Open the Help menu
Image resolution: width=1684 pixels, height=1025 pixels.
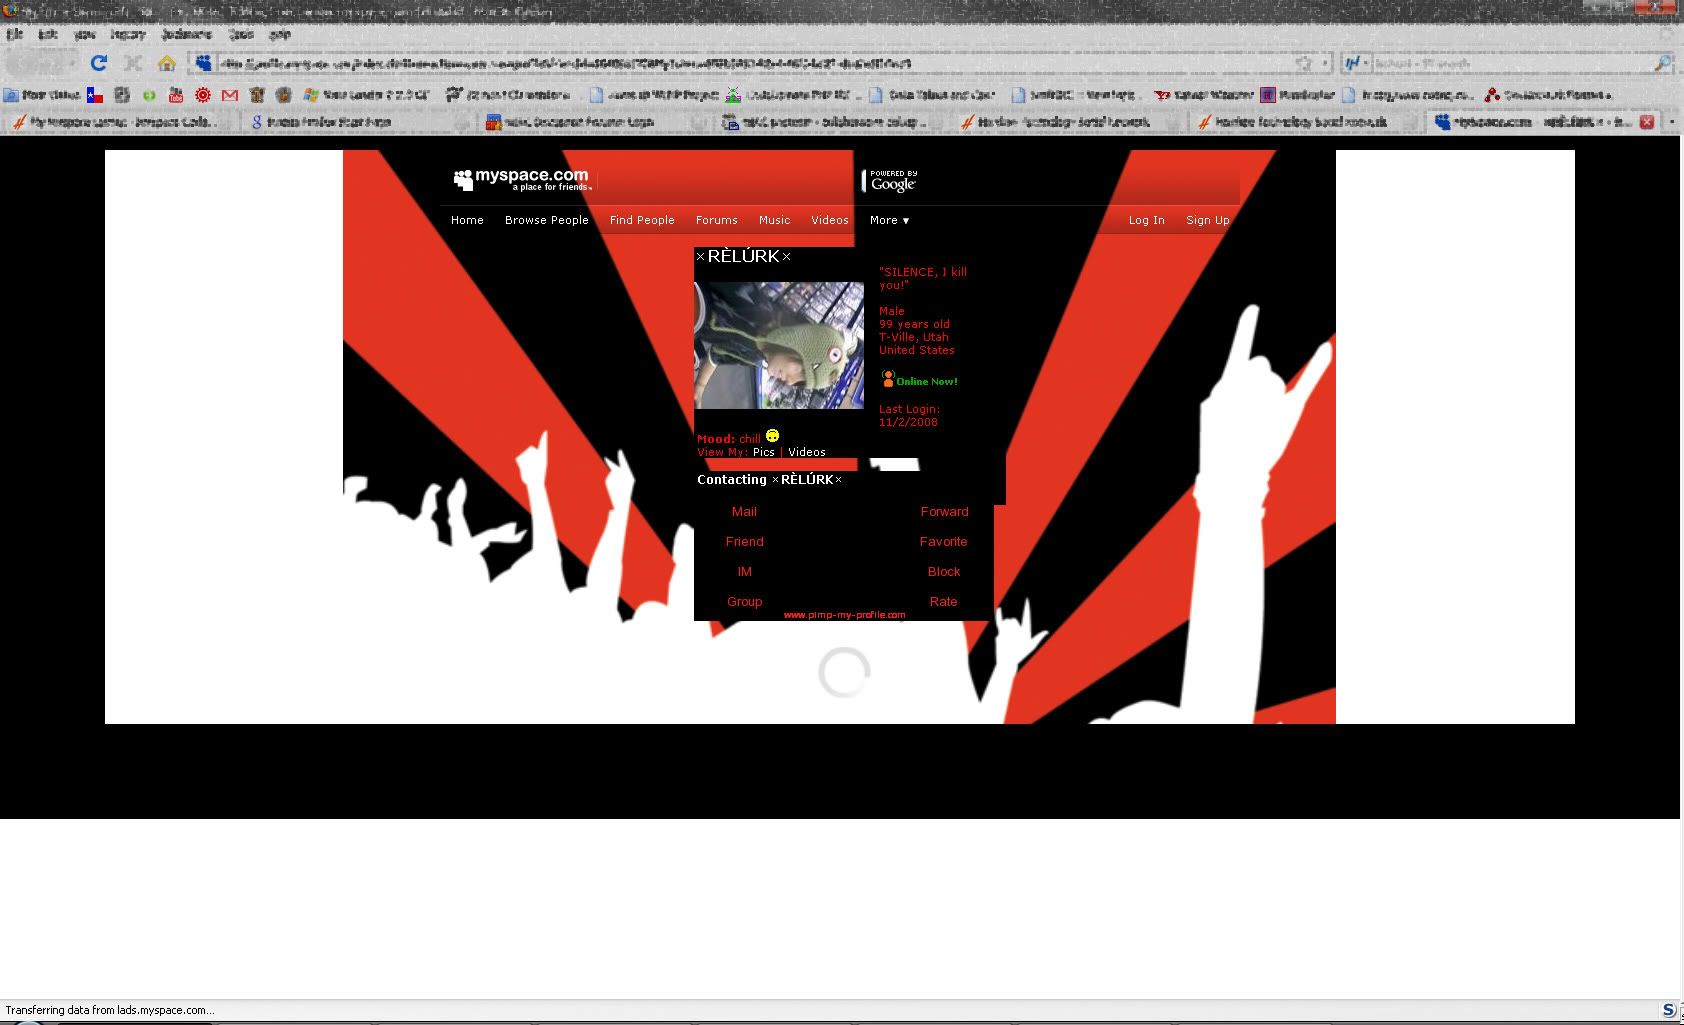click(x=280, y=34)
